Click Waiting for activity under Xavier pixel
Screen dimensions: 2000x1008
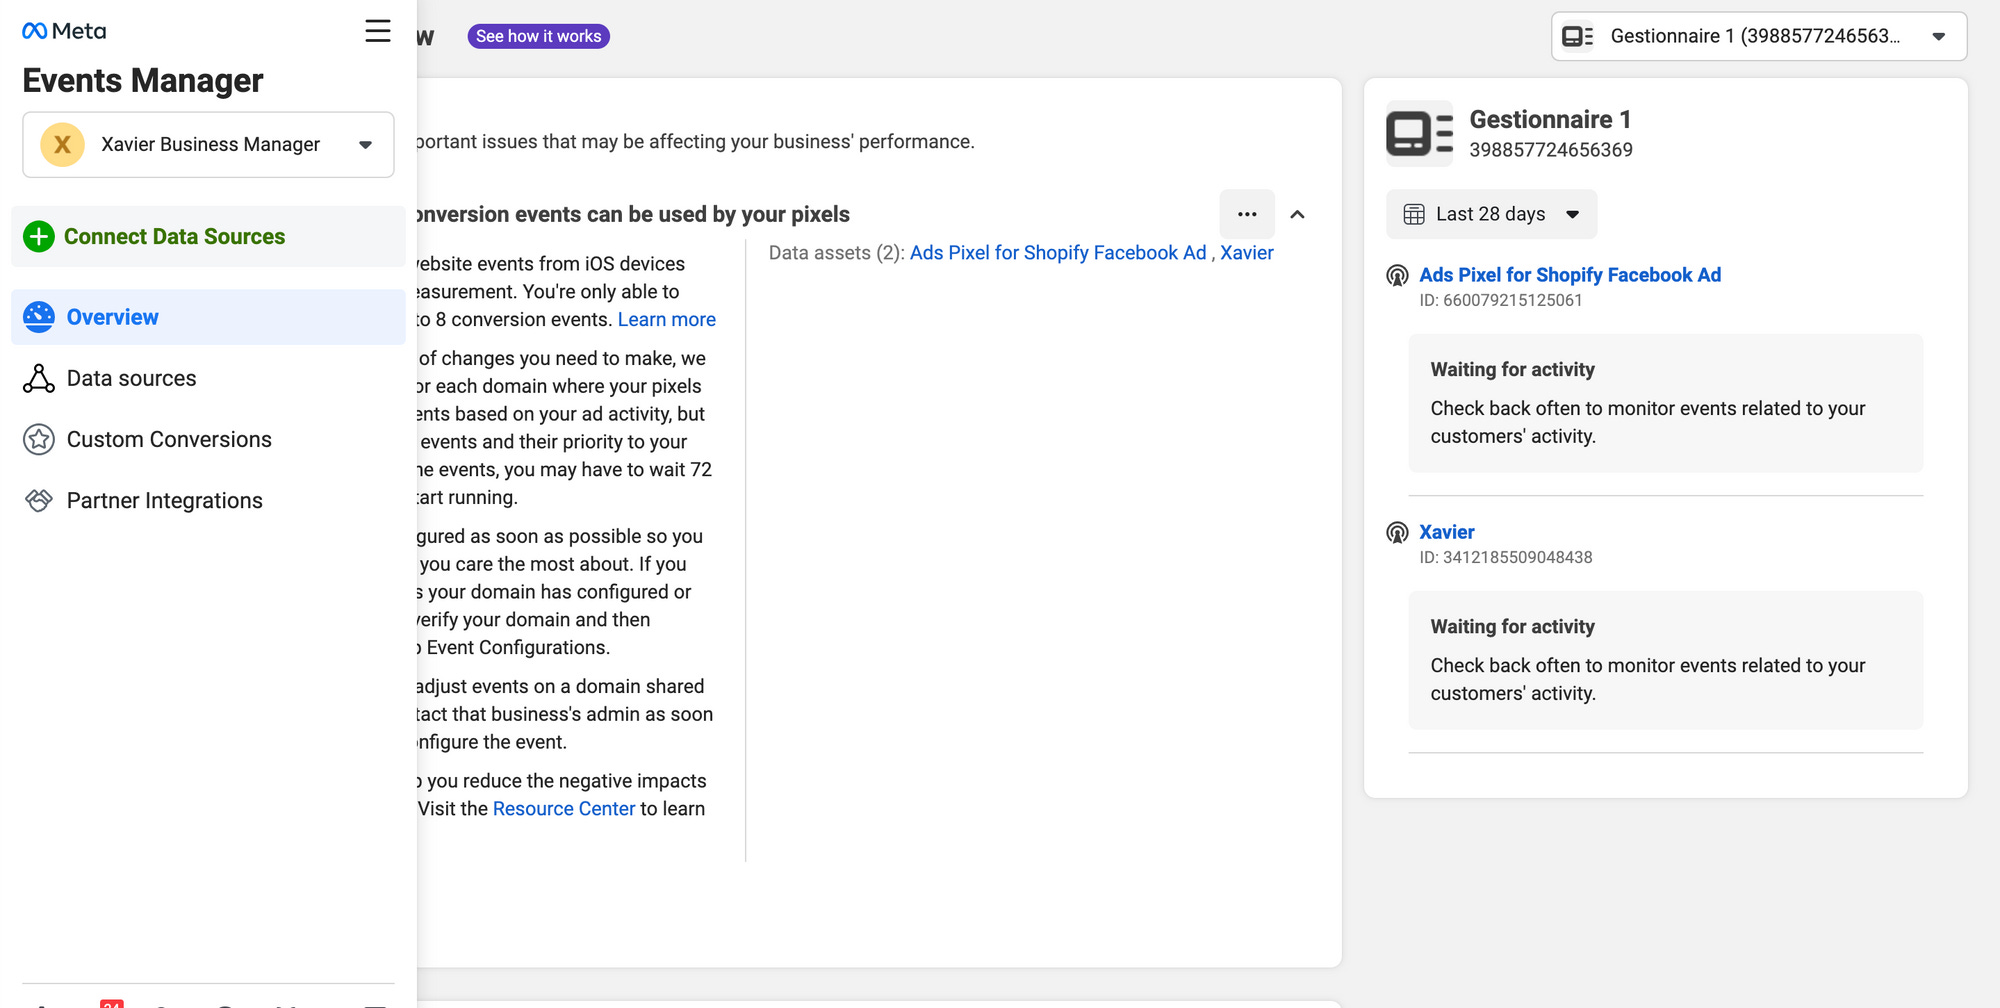click(x=1512, y=626)
